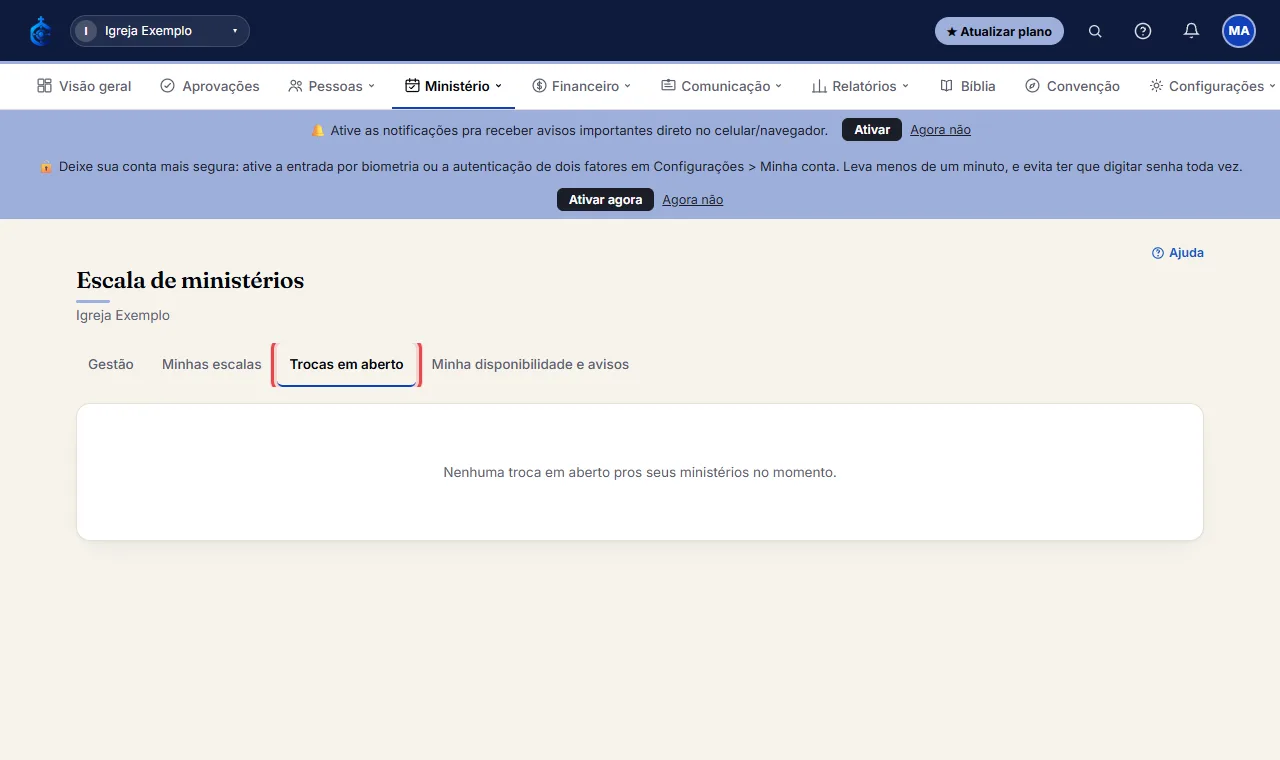Screen dimensions: 1280x760
Task: Expand the Pessoas menu
Action: [331, 86]
